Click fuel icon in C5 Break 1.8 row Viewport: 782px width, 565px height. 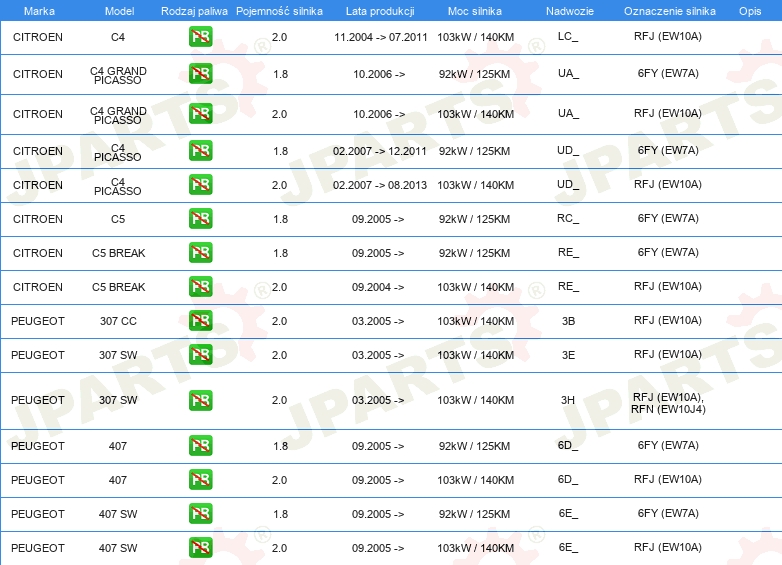click(200, 252)
